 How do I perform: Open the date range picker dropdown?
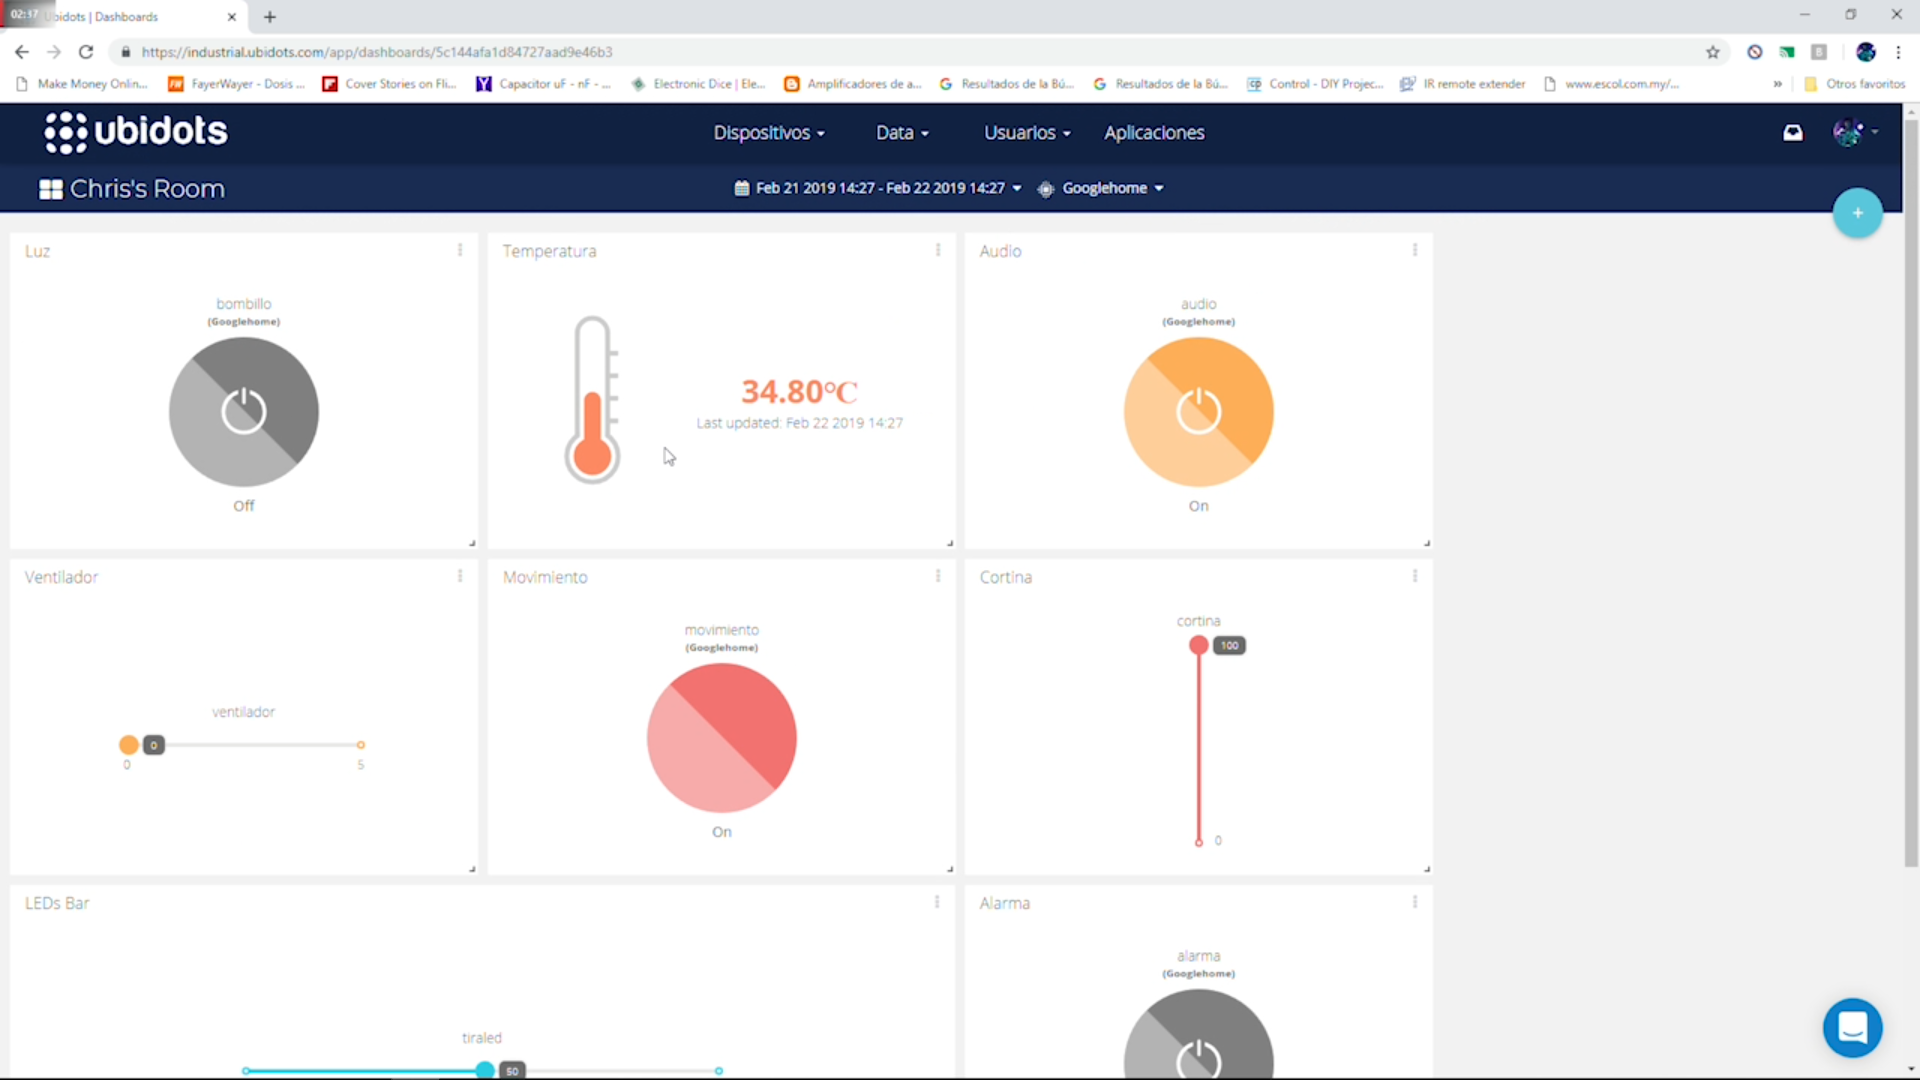(878, 188)
